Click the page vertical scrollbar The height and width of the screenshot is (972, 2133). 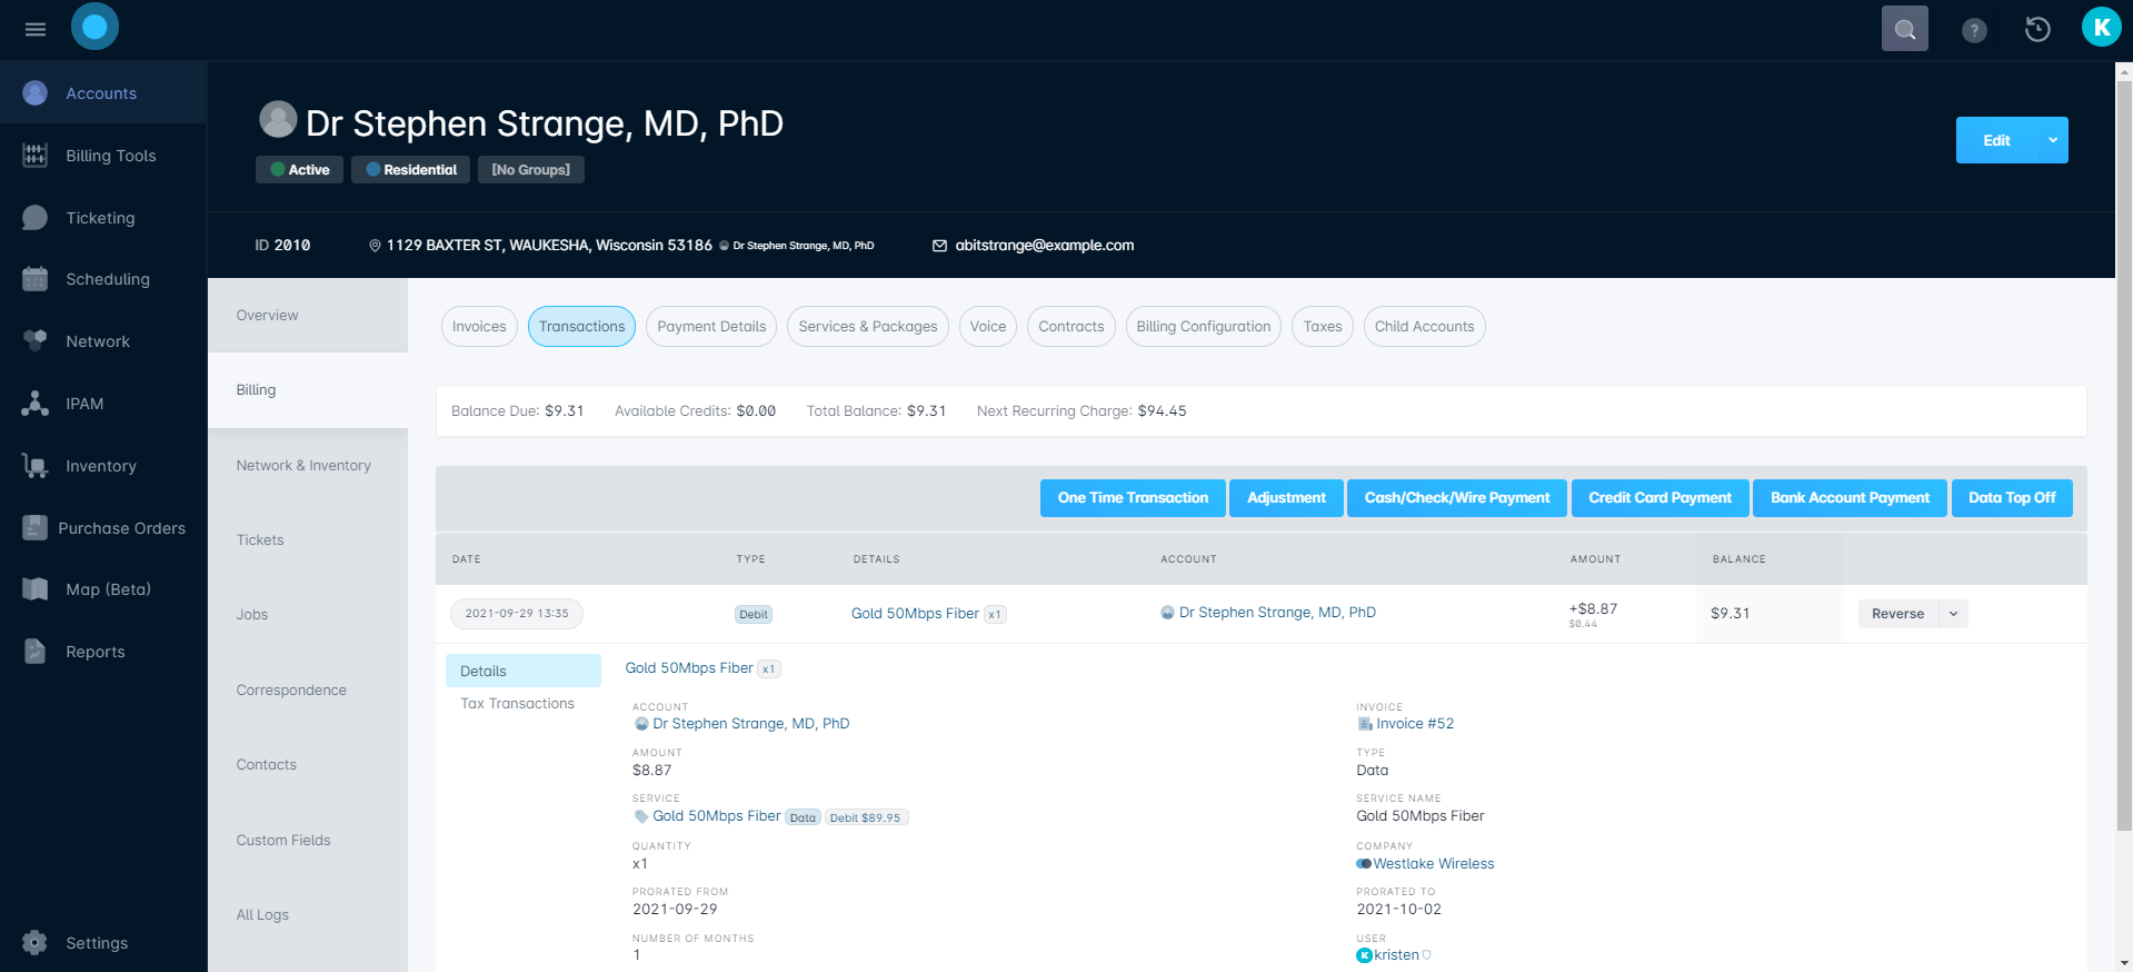point(2124,455)
